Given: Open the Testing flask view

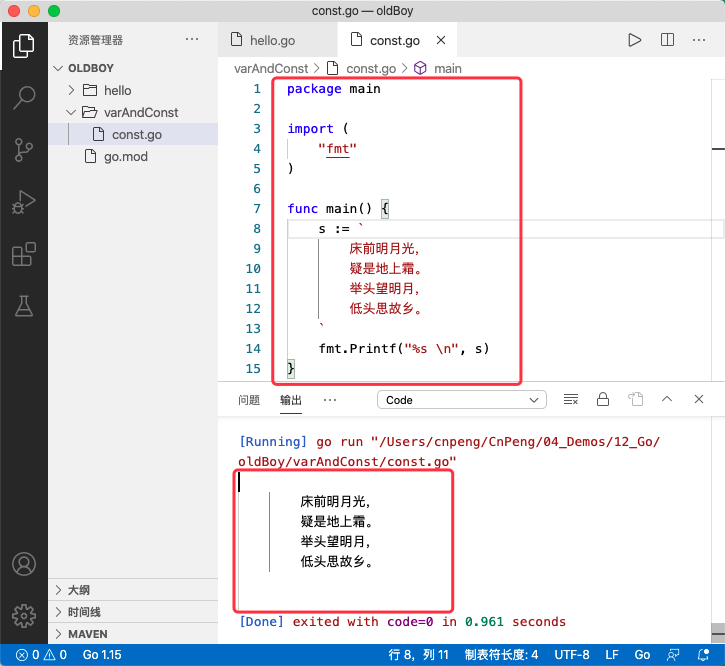Looking at the screenshot, I should tap(24, 306).
